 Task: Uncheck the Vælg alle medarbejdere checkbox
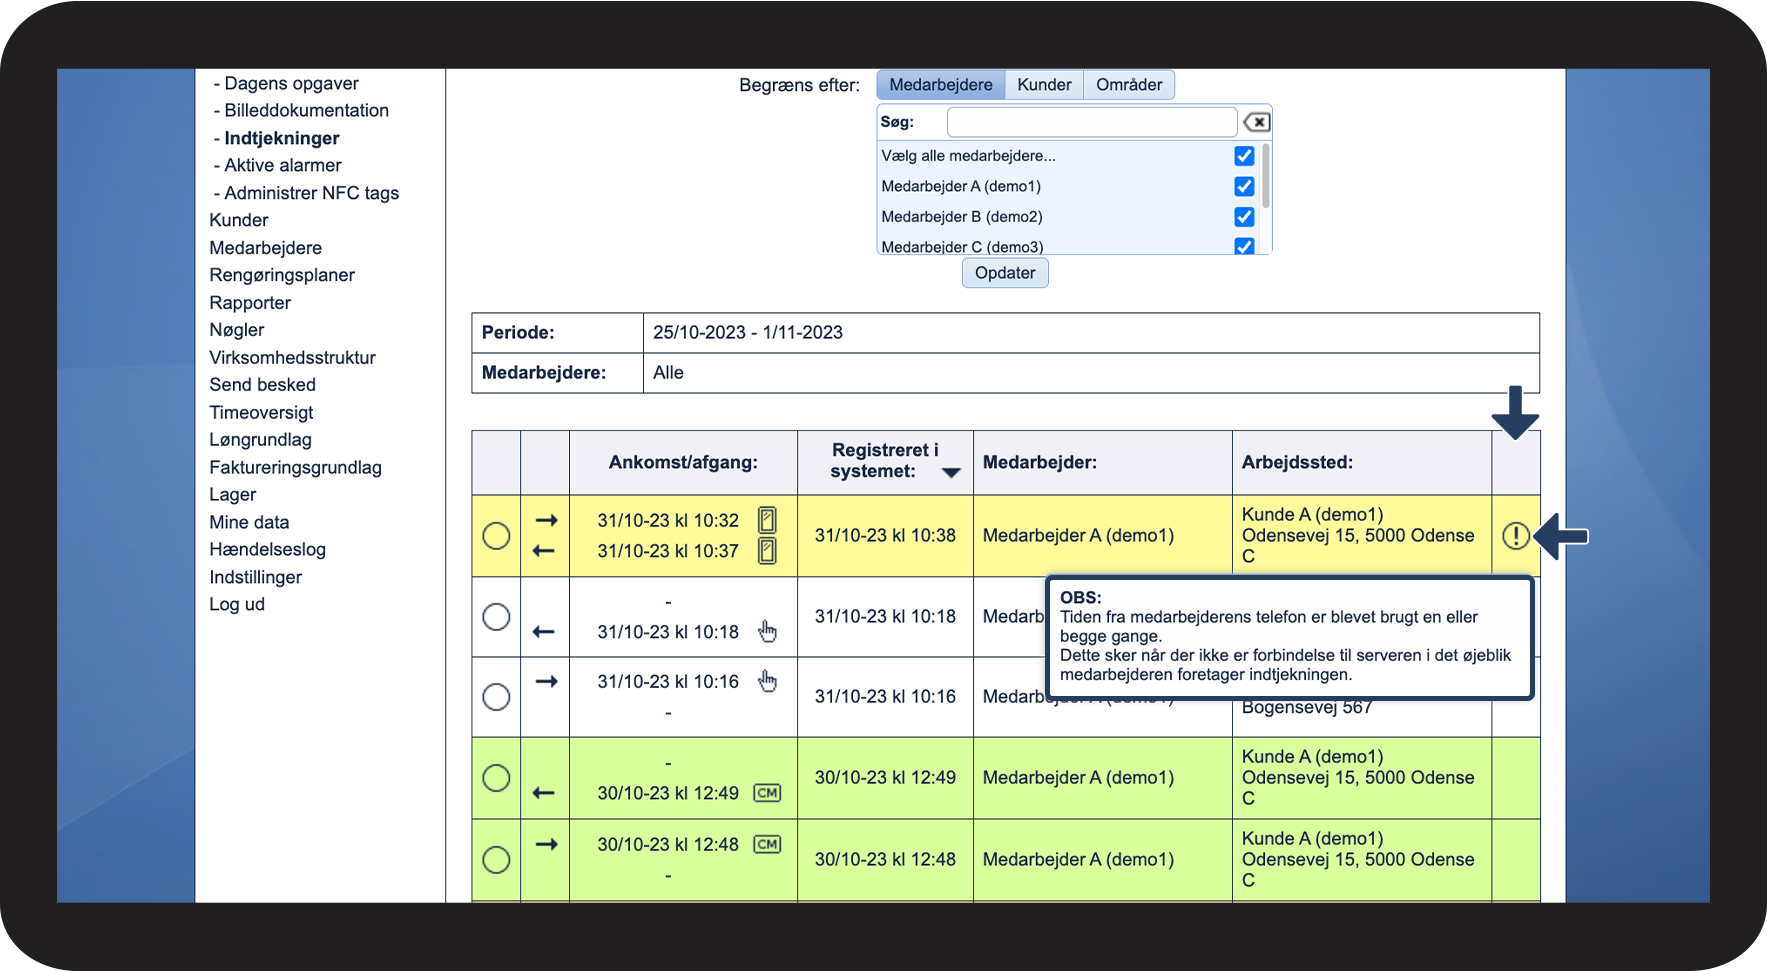[x=1244, y=156]
